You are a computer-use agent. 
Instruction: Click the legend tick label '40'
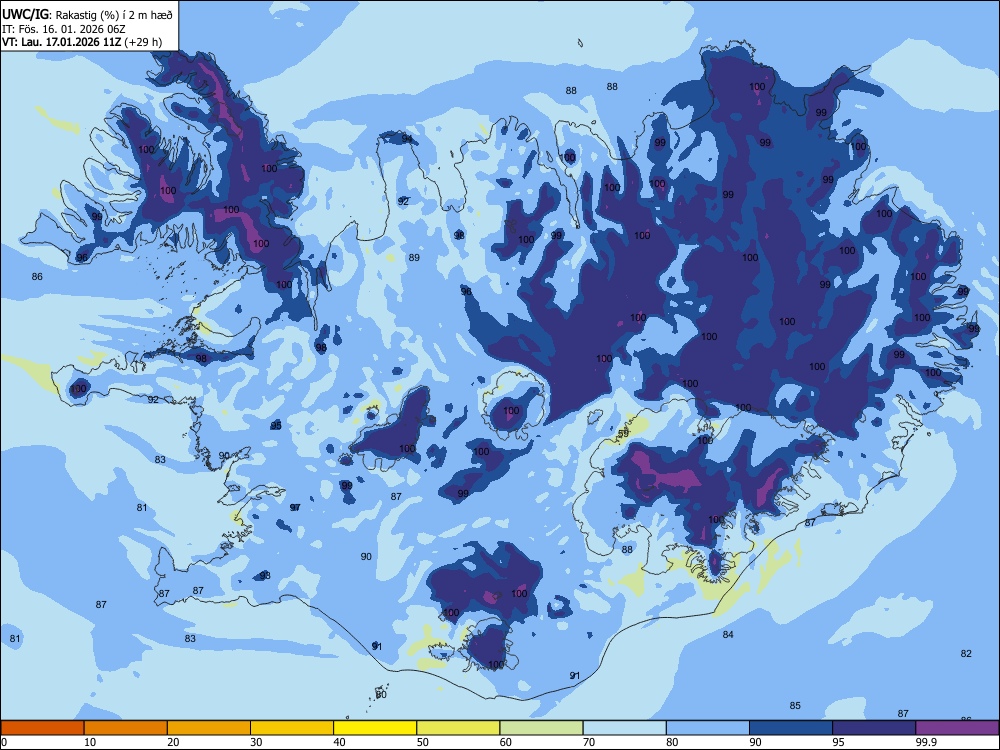point(339,742)
